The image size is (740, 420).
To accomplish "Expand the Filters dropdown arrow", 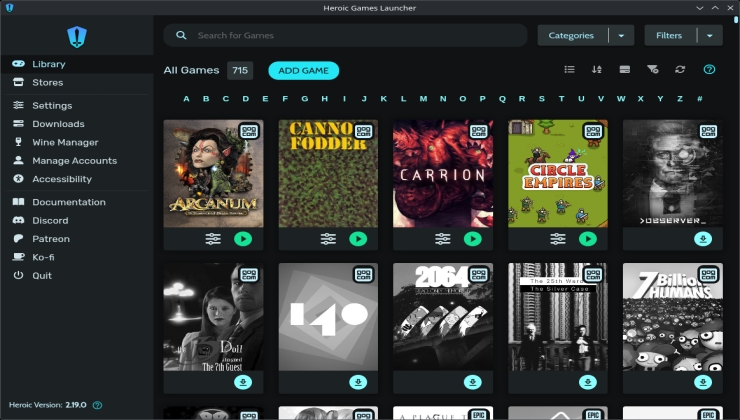I will (x=709, y=36).
